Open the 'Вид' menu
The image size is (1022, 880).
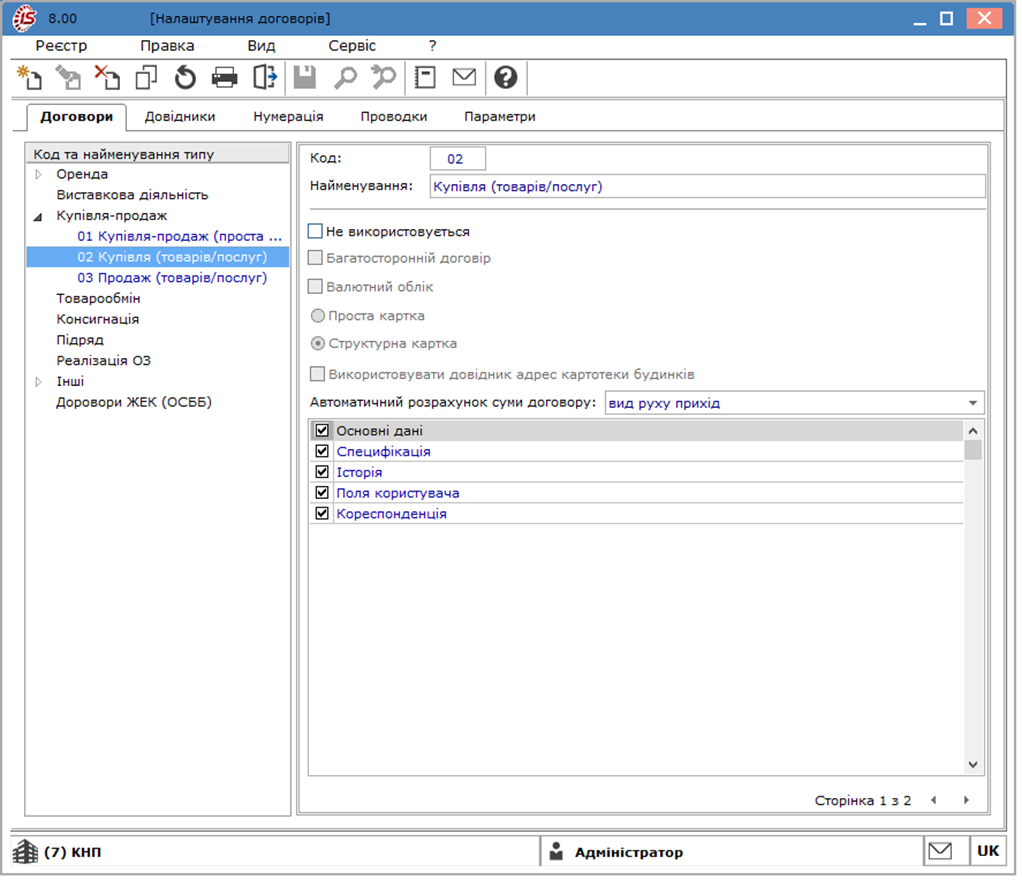(261, 46)
